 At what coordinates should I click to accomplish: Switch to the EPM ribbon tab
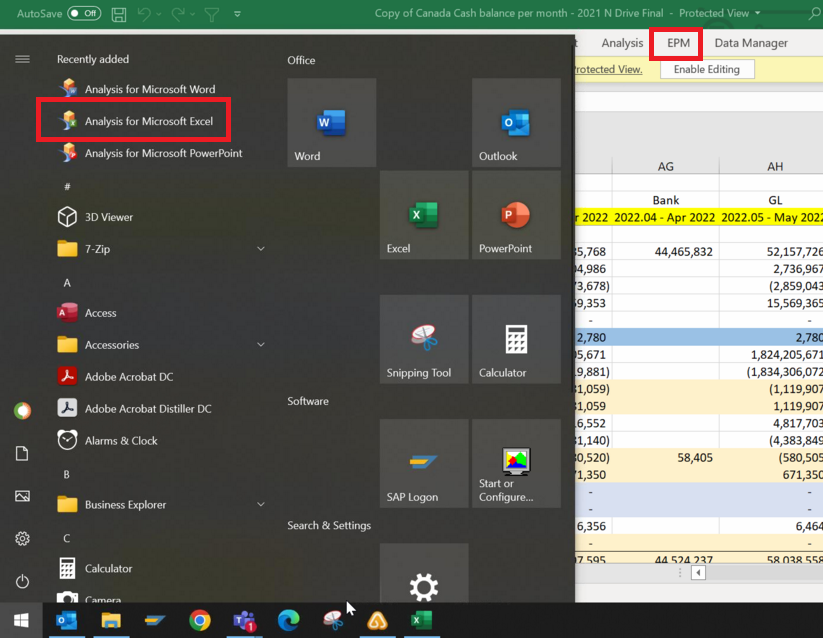(x=678, y=43)
